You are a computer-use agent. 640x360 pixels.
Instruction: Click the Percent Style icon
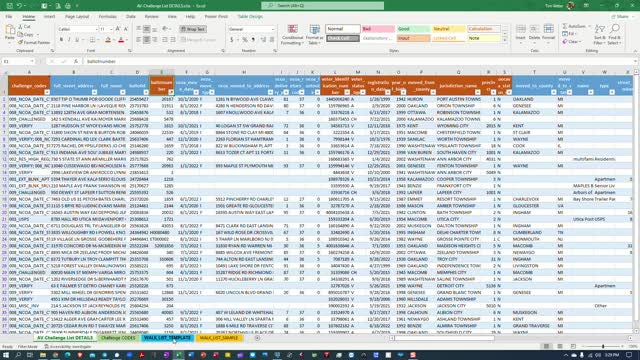[x=245, y=40]
